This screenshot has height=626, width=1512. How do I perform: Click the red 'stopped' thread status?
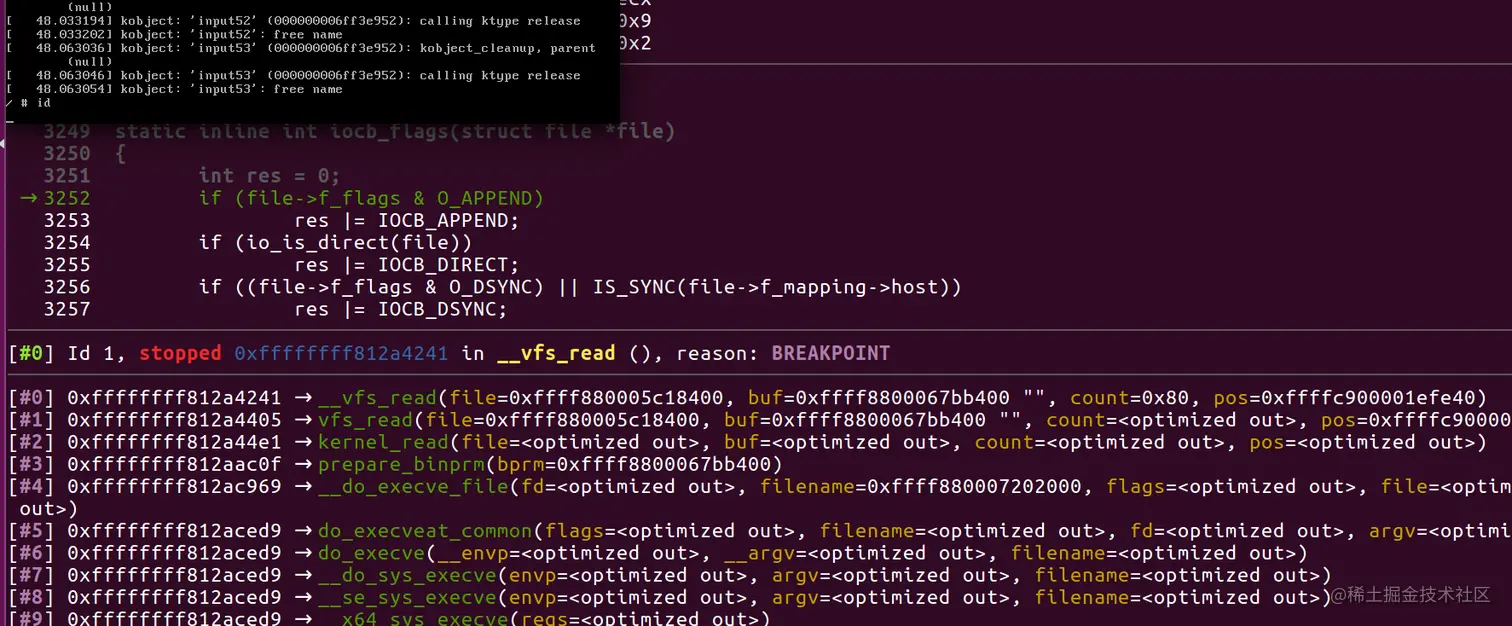[180, 353]
